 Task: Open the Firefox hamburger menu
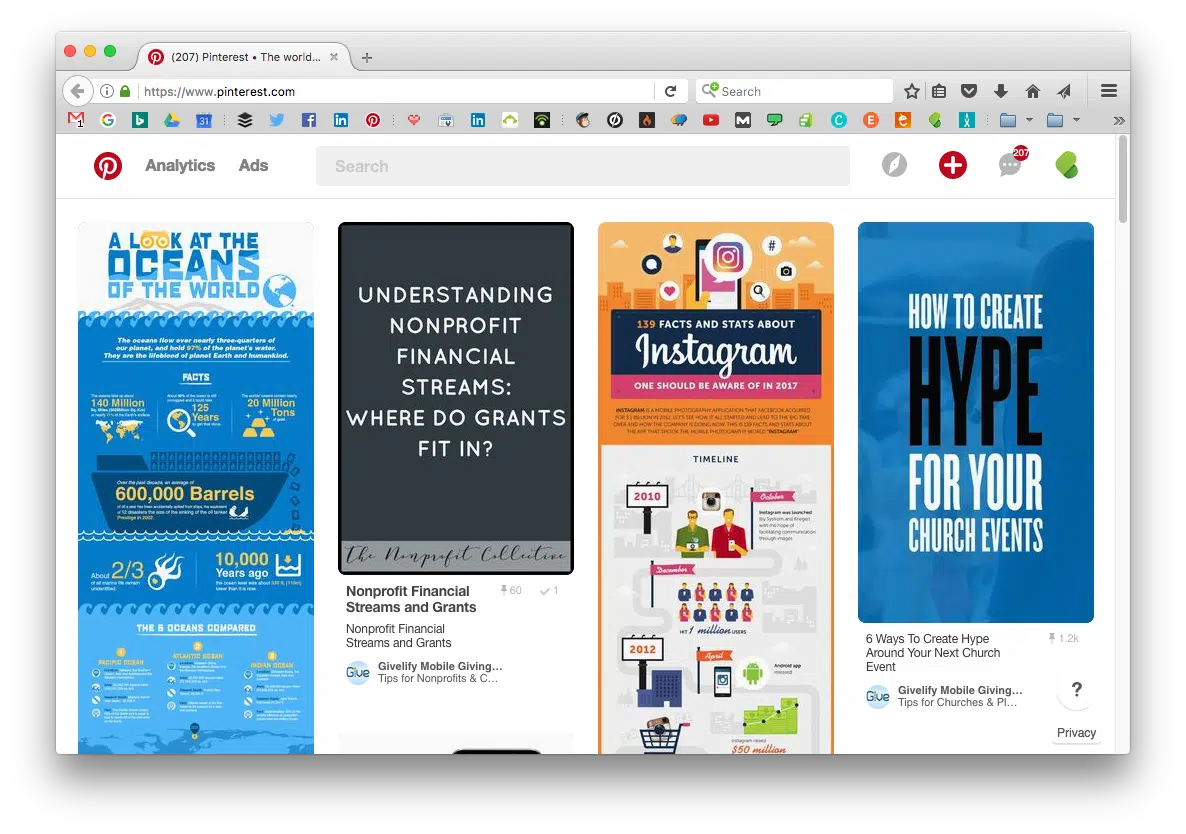click(1109, 91)
